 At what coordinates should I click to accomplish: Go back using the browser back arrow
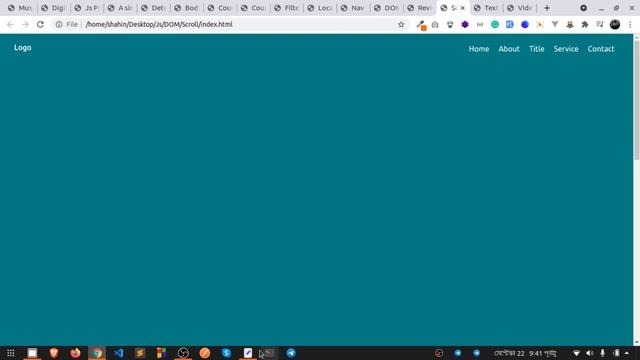(x=10, y=24)
